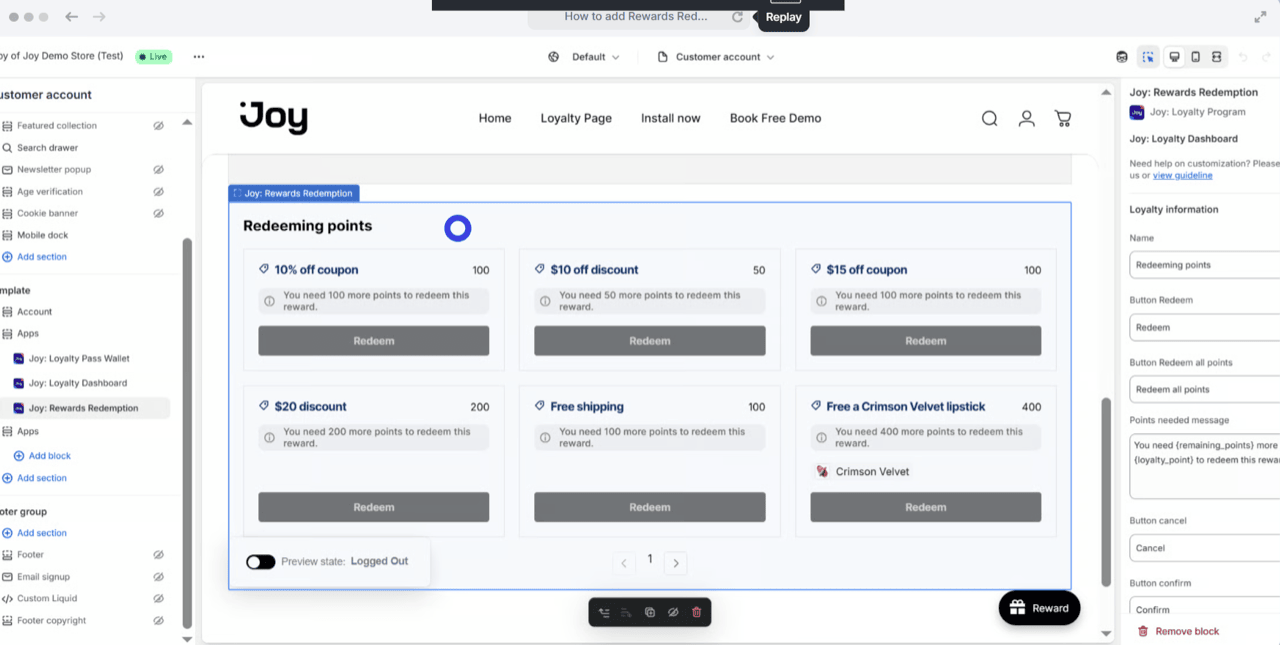Image resolution: width=1280 pixels, height=645 pixels.
Task: Toggle visibility of Footer copyright section
Action: click(x=158, y=621)
